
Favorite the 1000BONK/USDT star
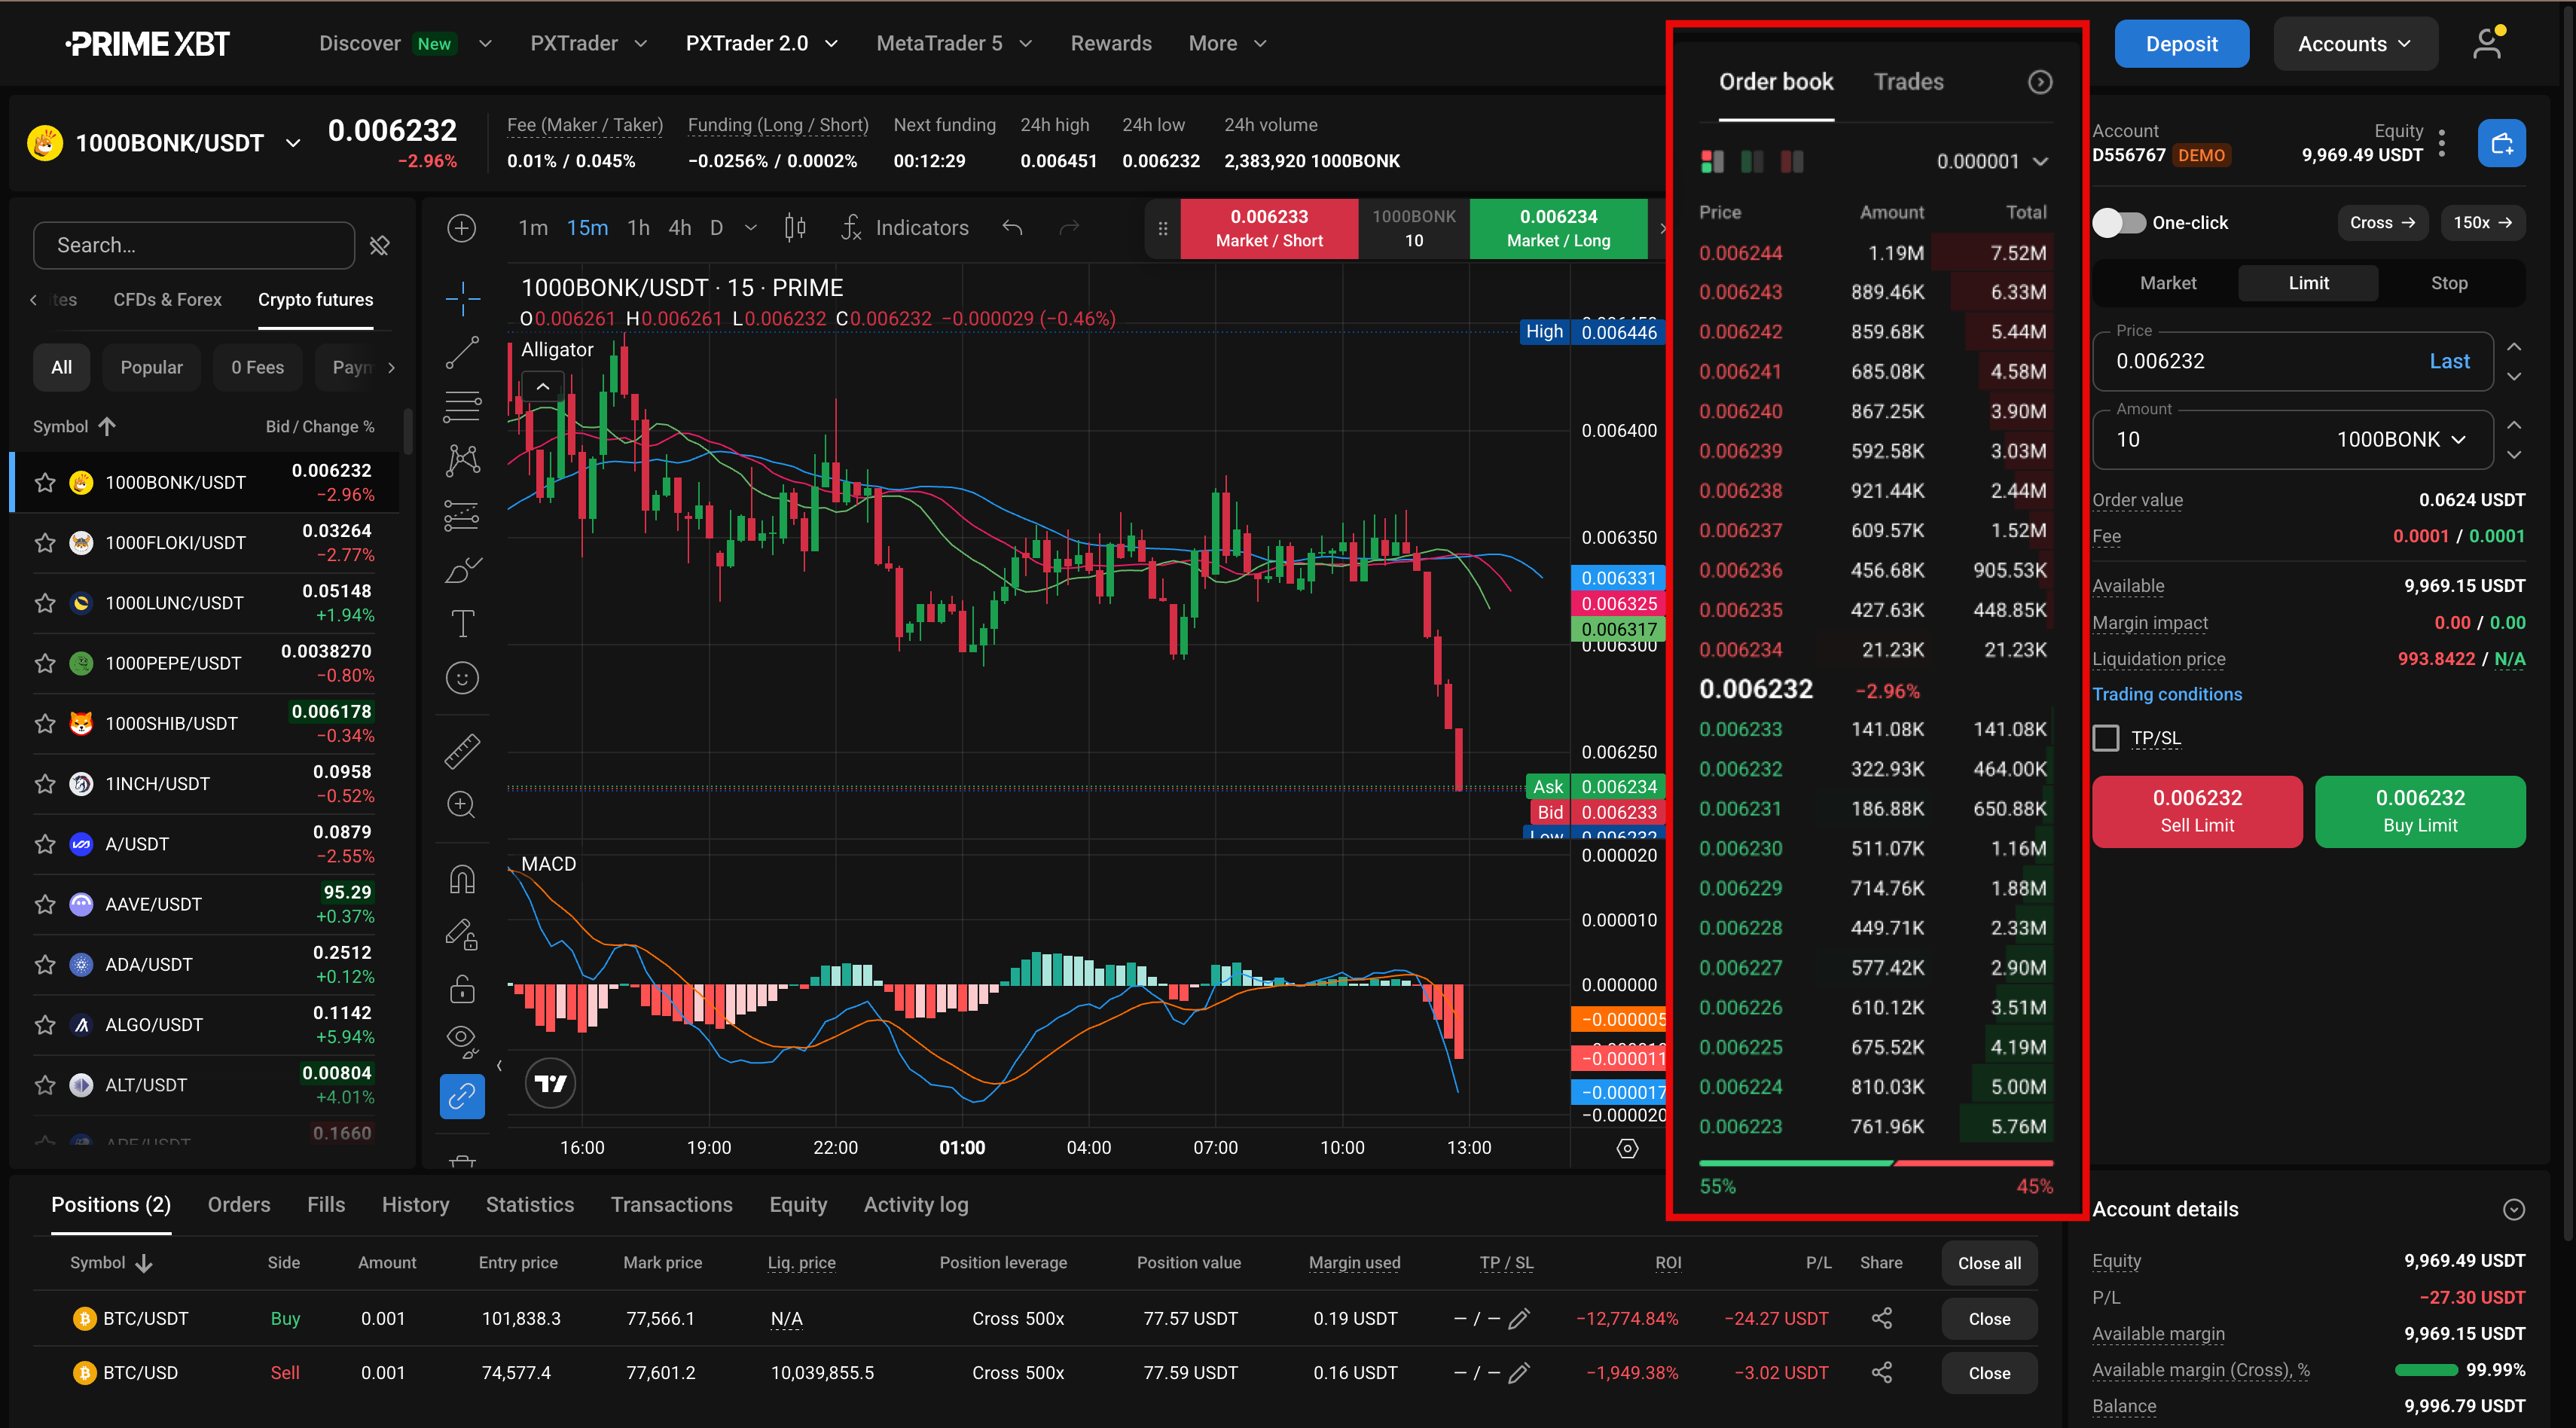click(45, 482)
